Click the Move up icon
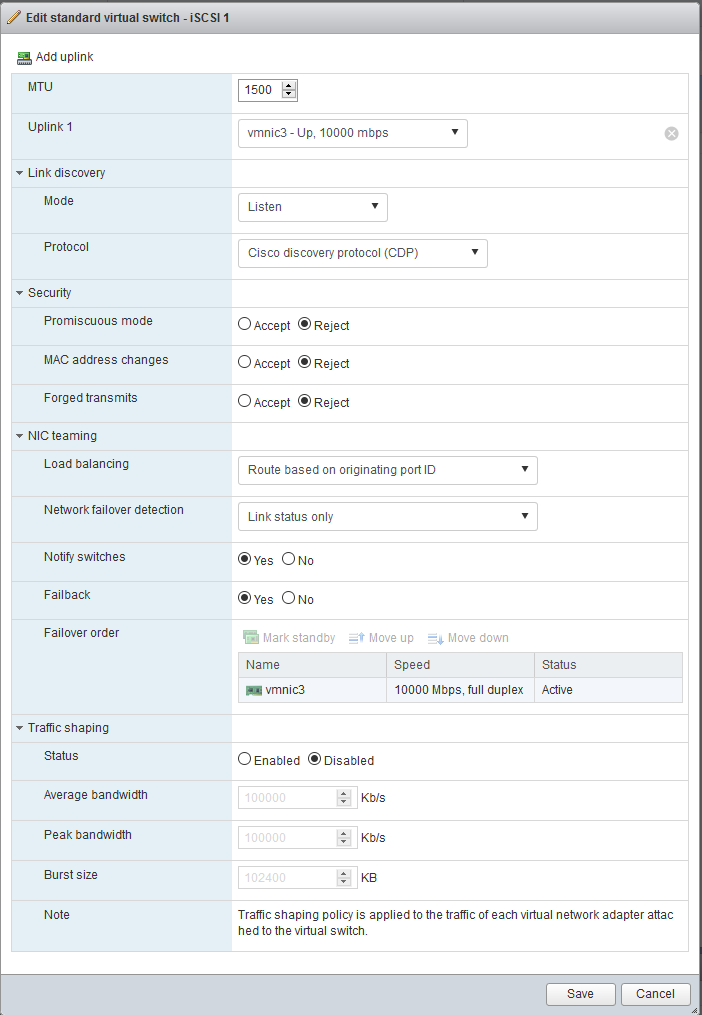The image size is (702, 1015). 357,638
